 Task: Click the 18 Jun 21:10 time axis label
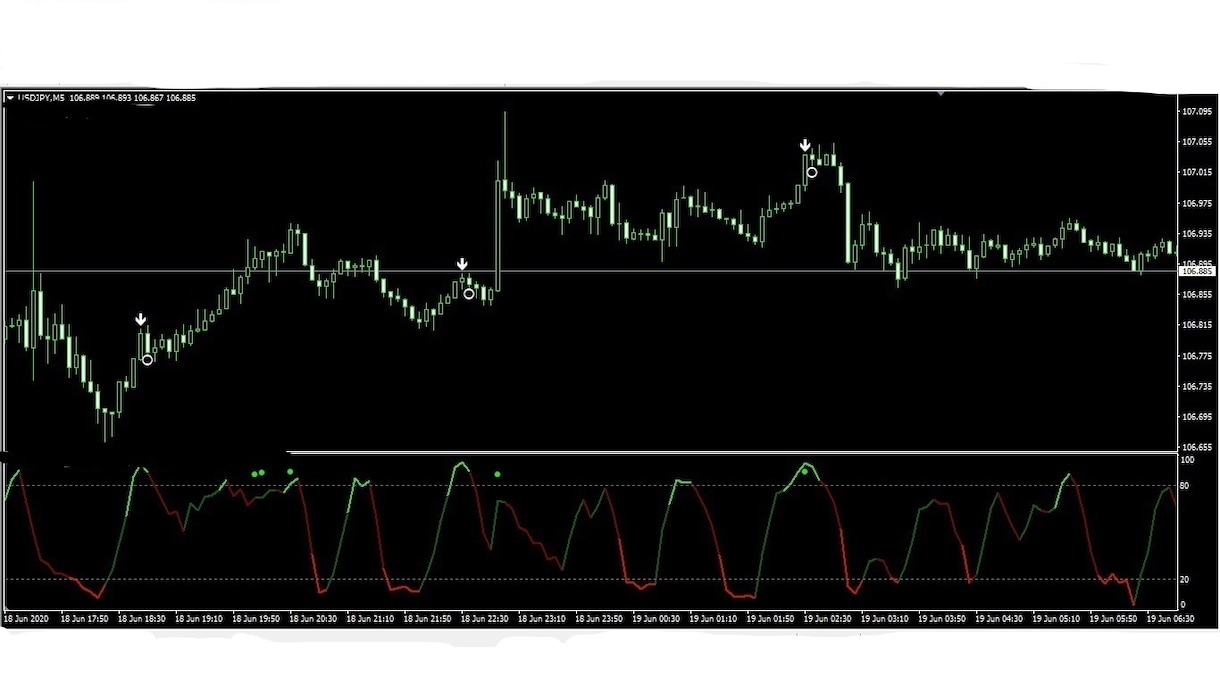(369, 618)
